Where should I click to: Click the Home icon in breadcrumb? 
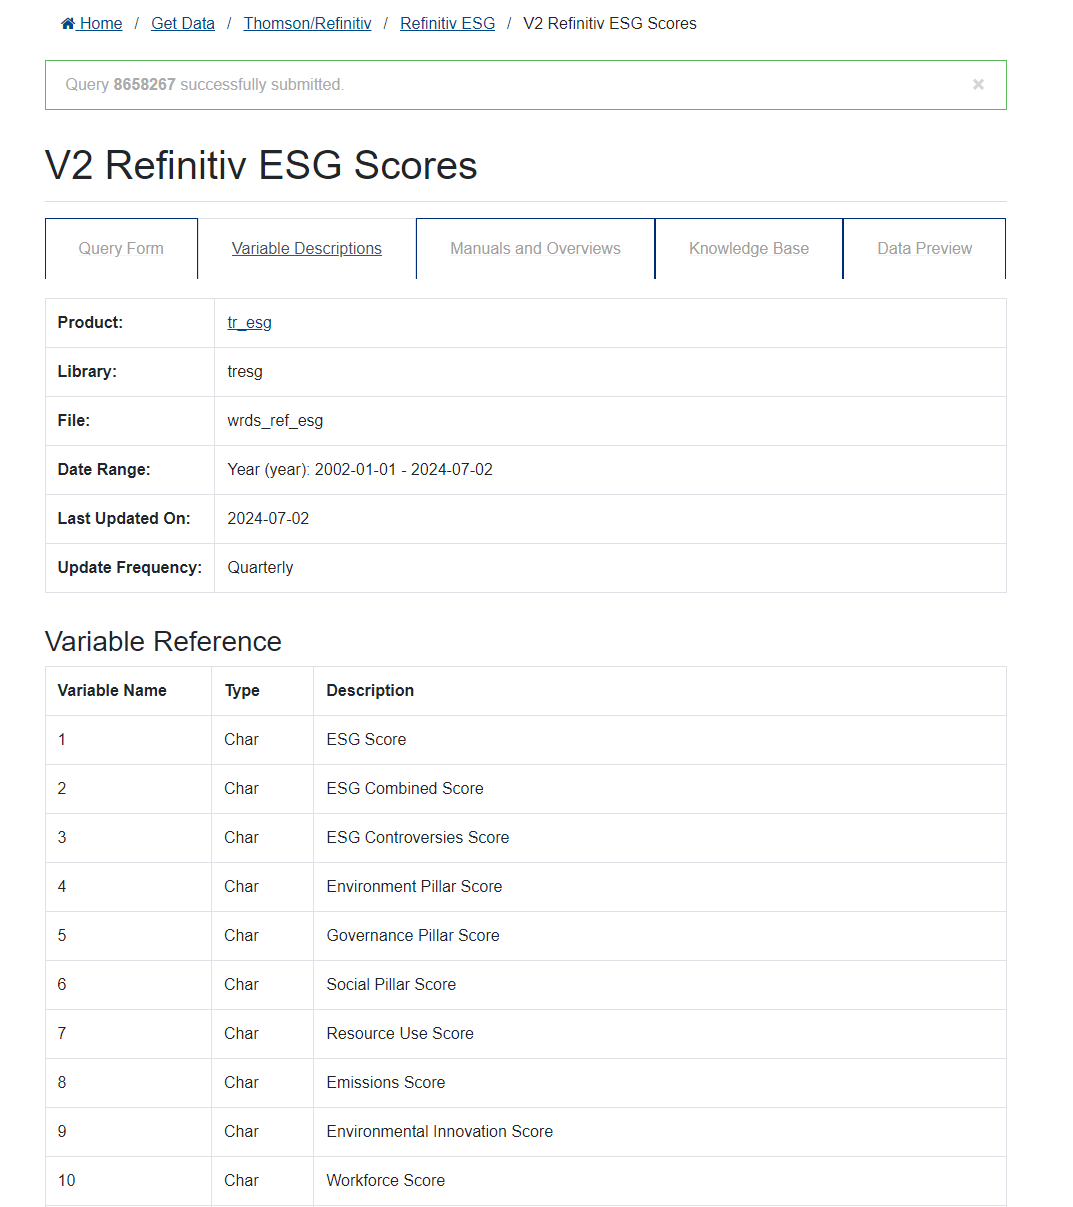click(68, 24)
